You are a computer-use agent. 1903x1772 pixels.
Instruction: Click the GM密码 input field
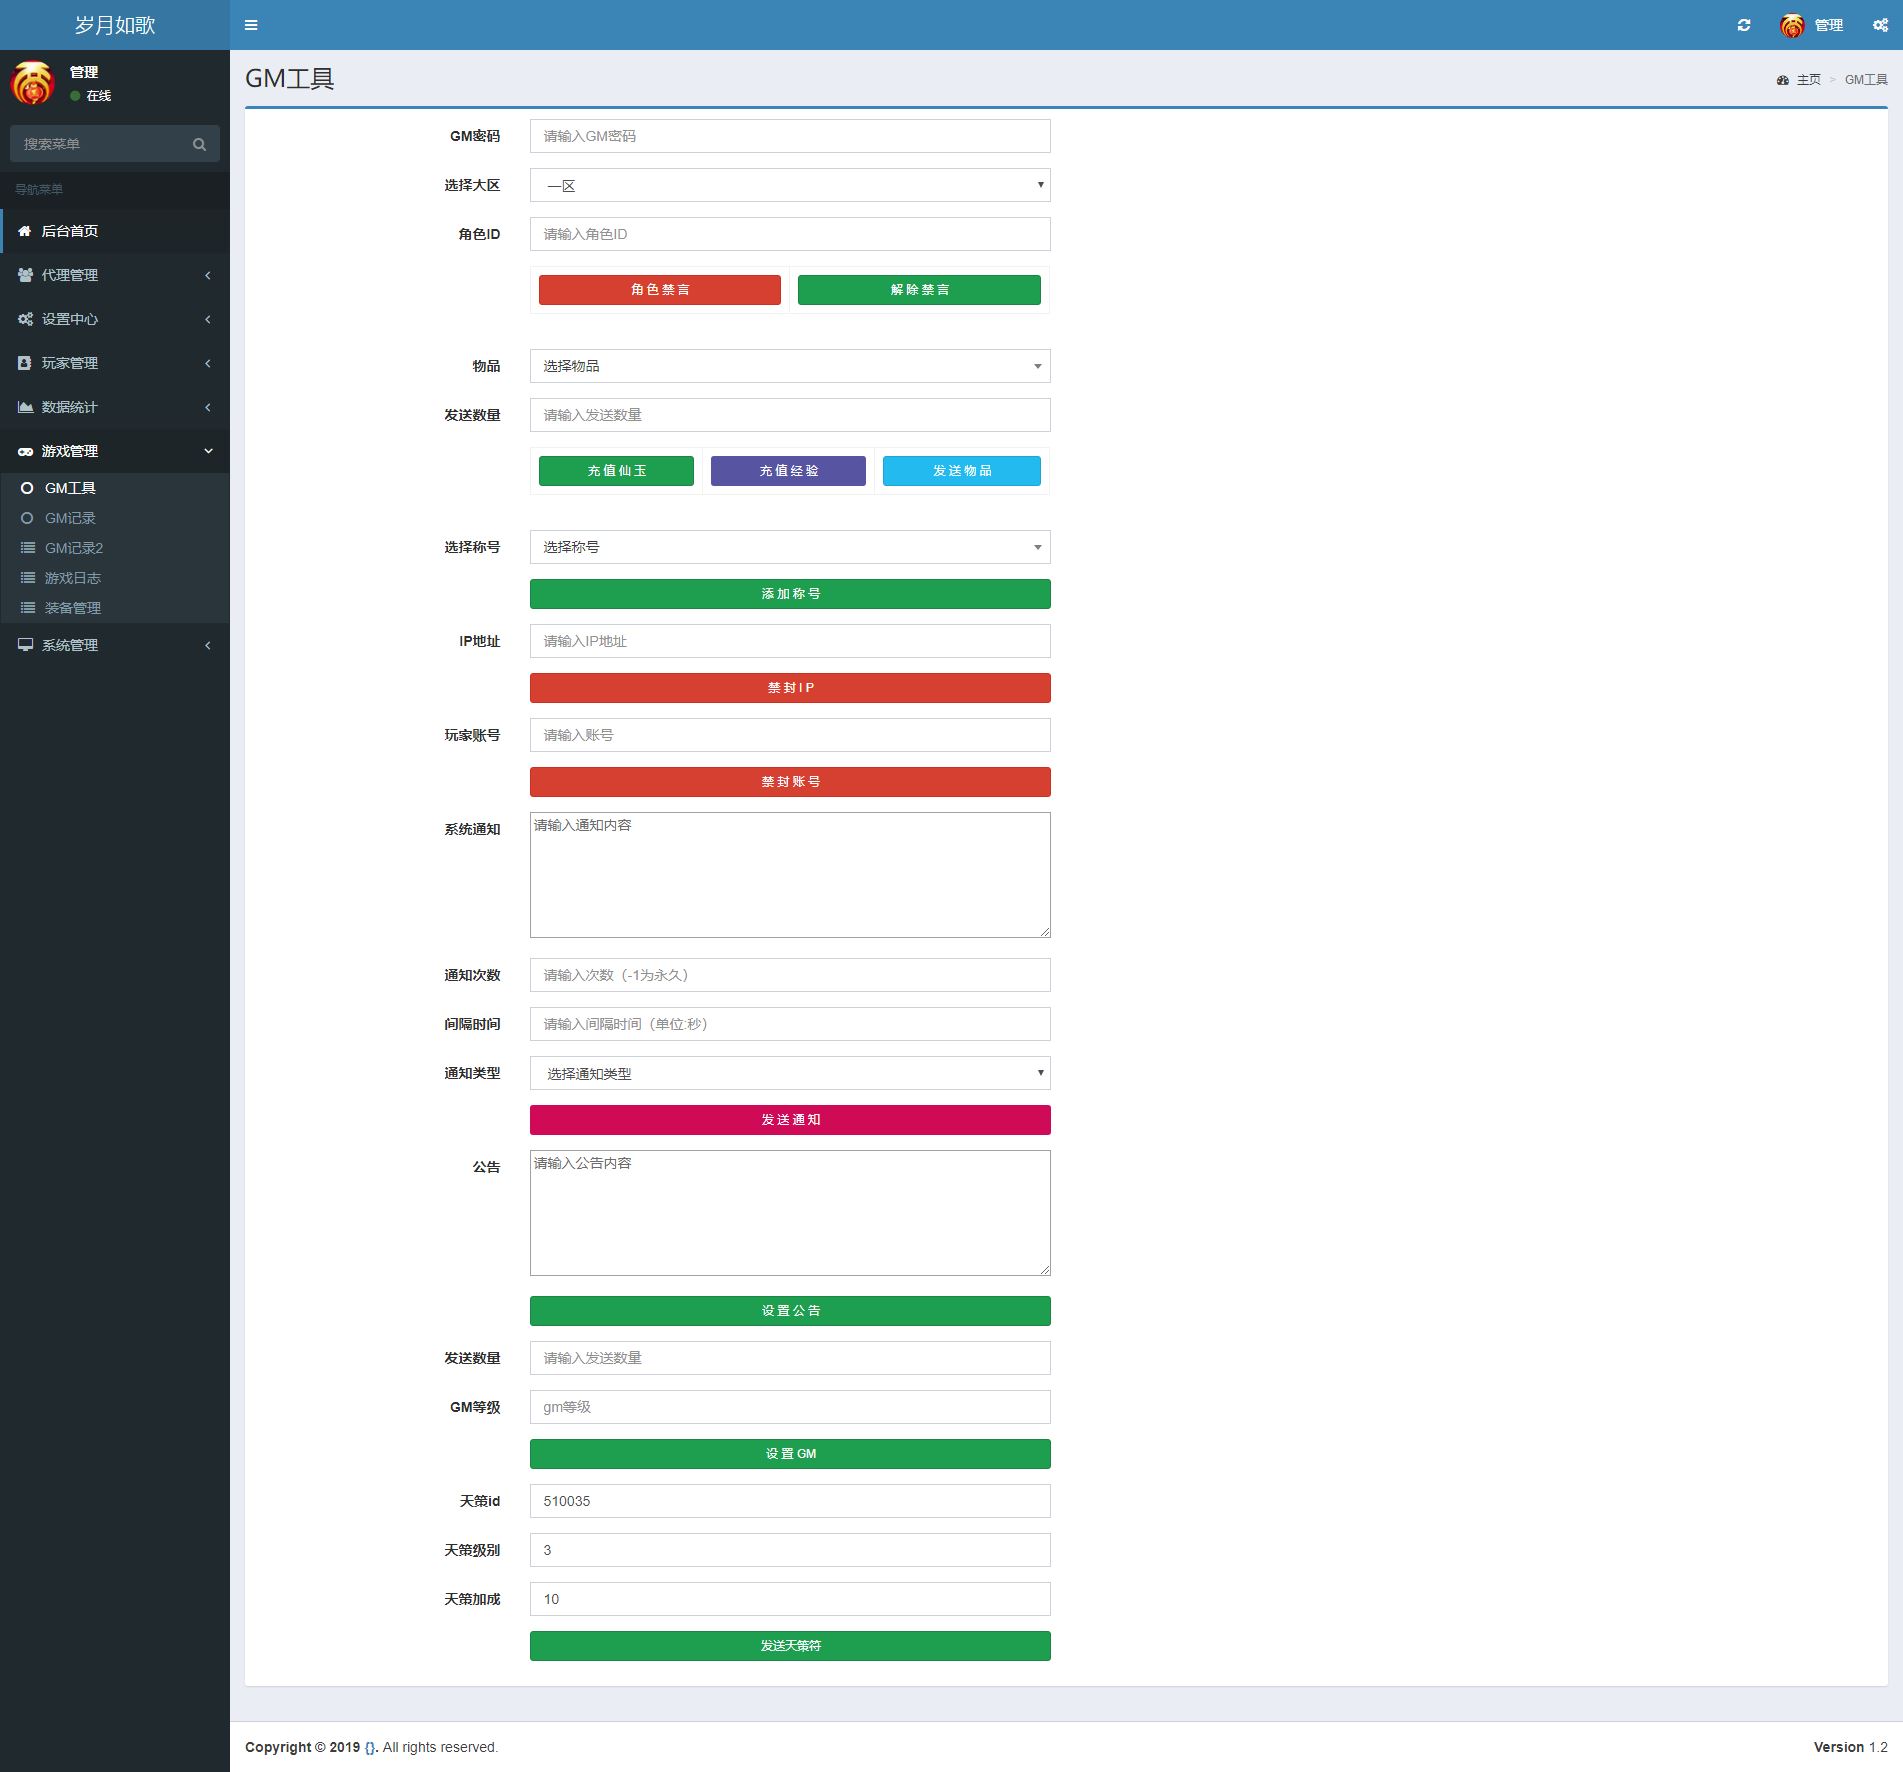(x=789, y=136)
